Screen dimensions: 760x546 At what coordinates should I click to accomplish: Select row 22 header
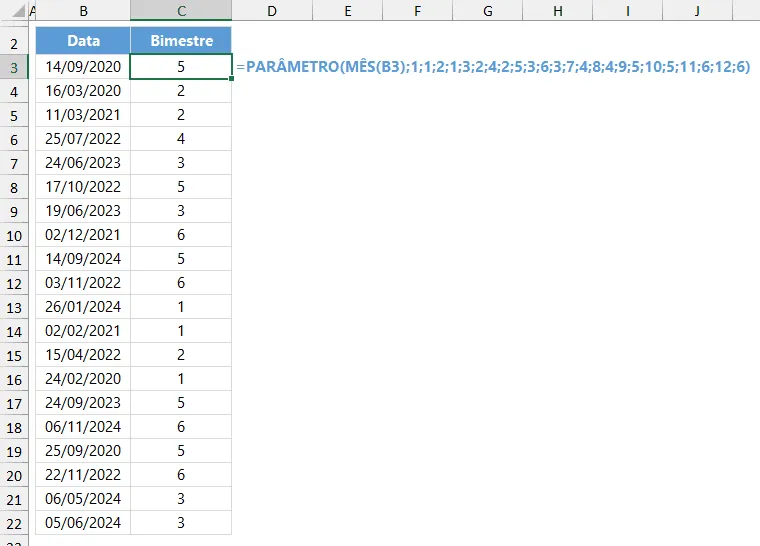coord(14,524)
